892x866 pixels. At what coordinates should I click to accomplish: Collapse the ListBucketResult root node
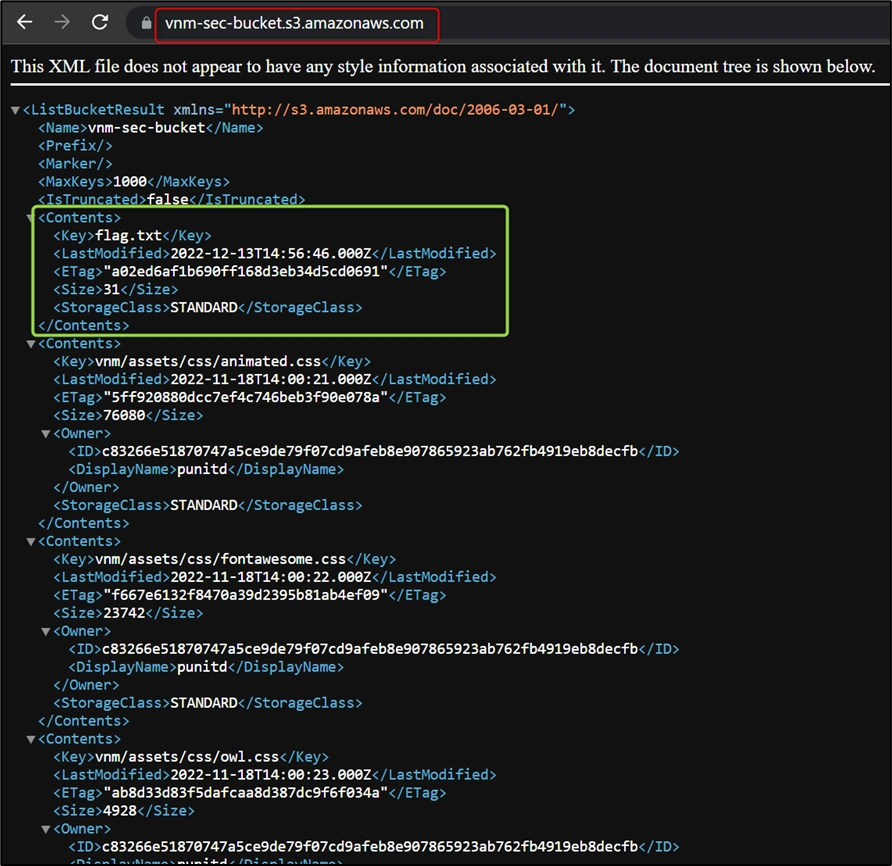[15, 110]
